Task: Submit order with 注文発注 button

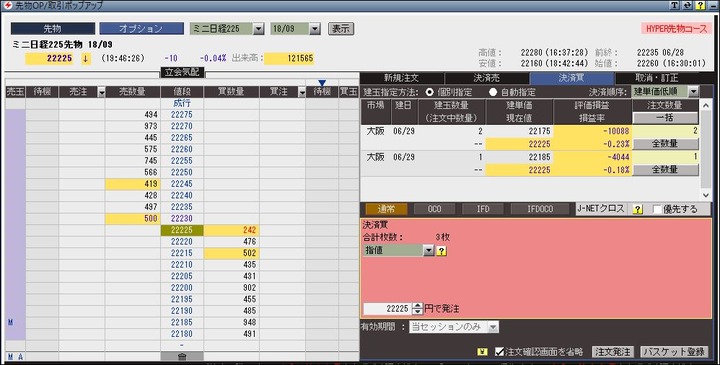Action: click(x=612, y=352)
